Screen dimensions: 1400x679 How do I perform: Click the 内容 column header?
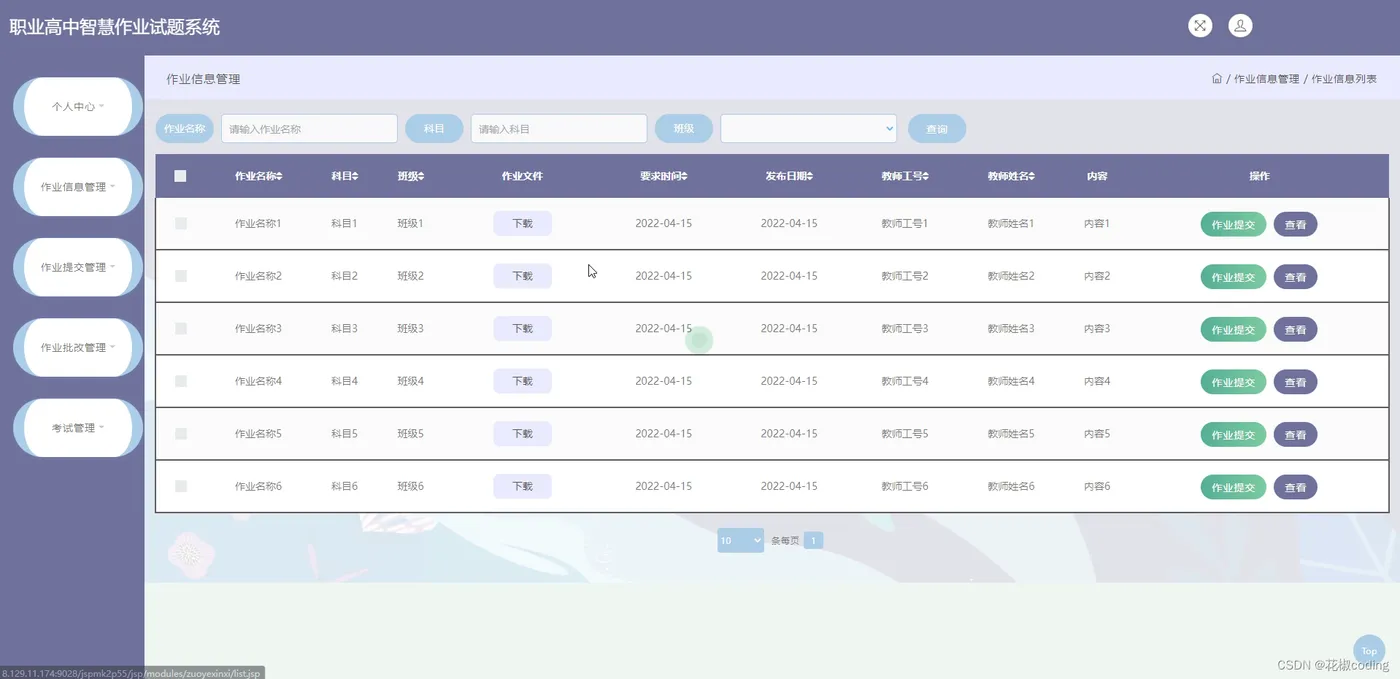(1097, 176)
